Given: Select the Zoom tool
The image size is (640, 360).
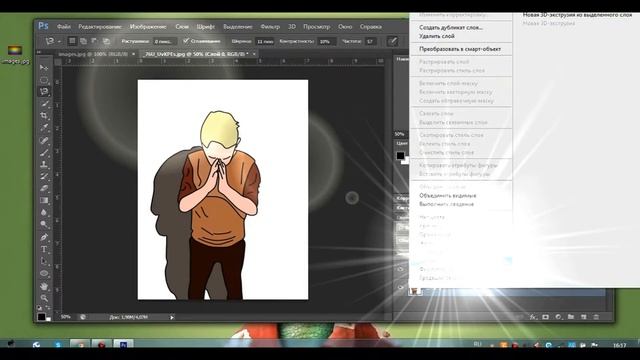Looking at the screenshot, I should tap(44, 298).
